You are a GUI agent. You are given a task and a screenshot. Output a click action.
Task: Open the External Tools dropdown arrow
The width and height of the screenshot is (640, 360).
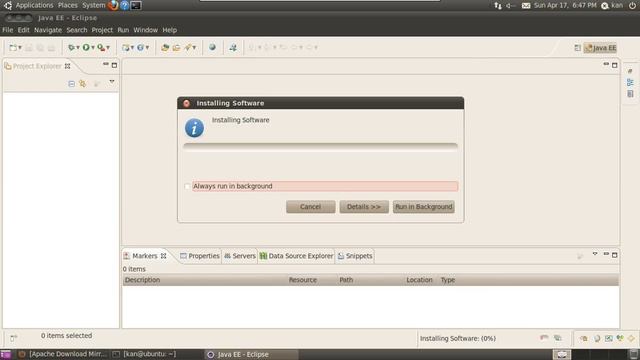pyautogui.click(x=108, y=48)
